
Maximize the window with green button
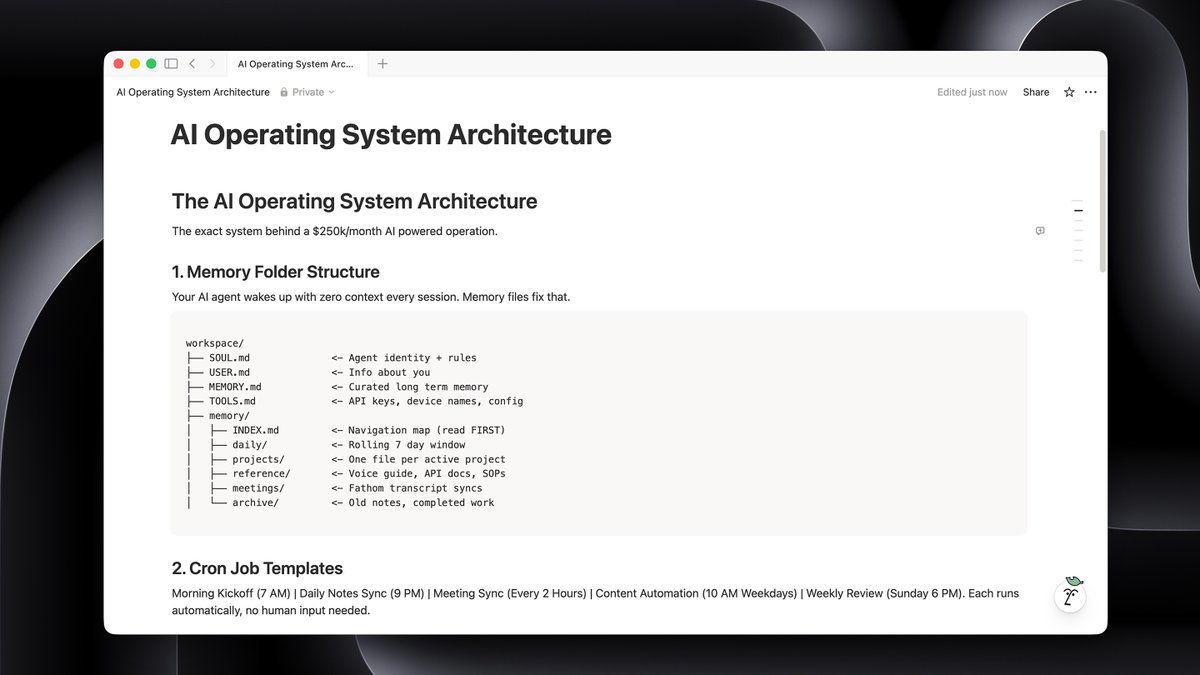pyautogui.click(x=151, y=64)
